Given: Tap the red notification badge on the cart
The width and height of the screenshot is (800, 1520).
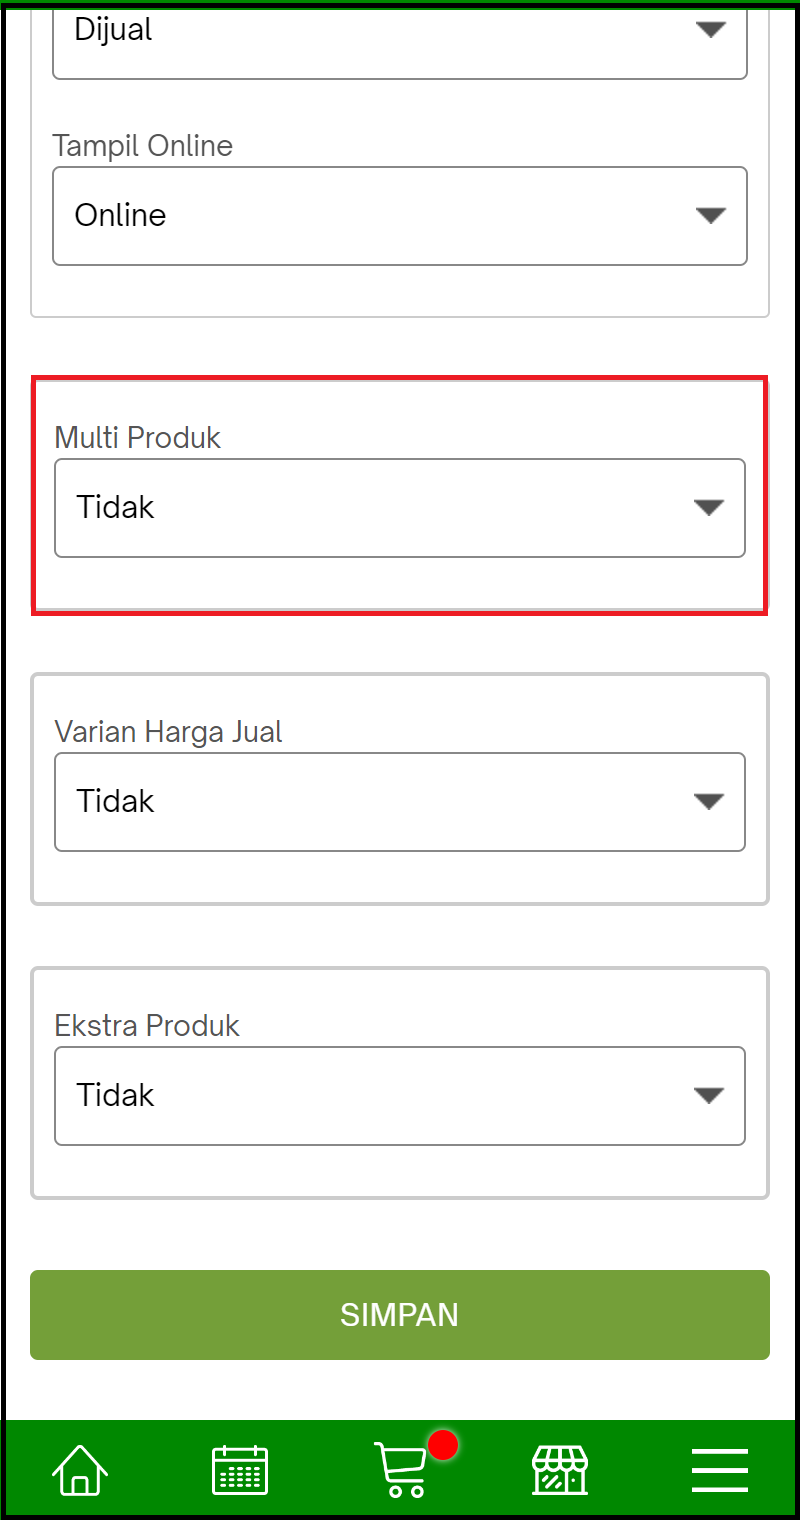Looking at the screenshot, I should click(441, 1443).
